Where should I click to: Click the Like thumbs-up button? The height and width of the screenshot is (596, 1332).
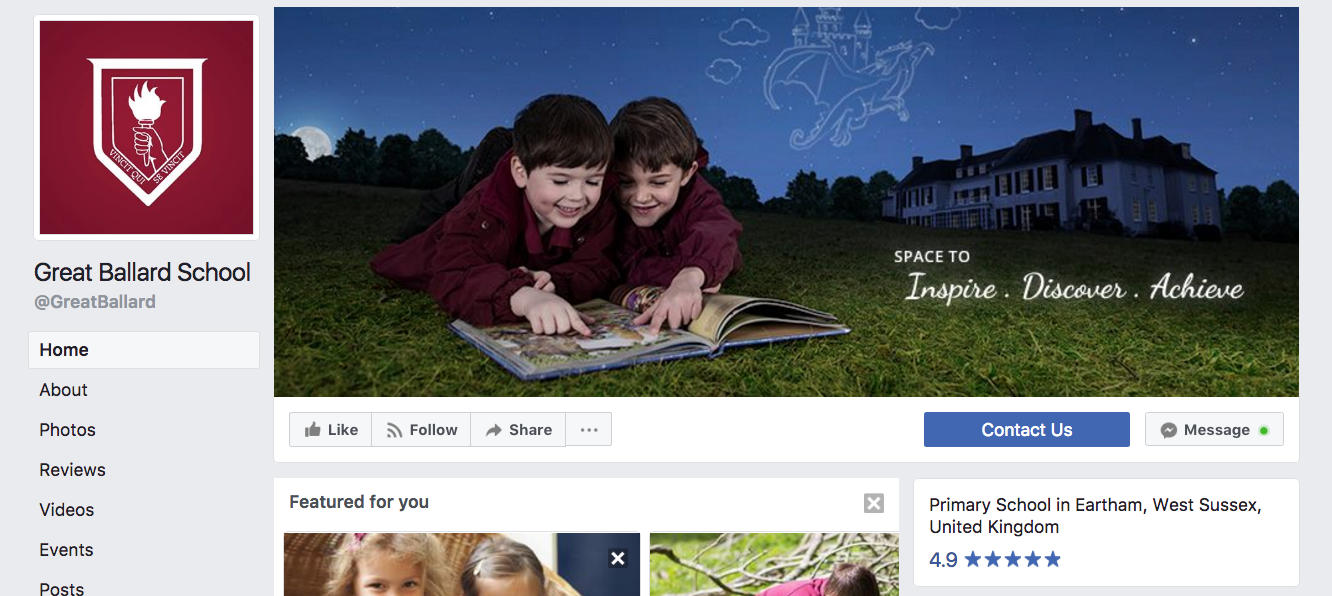331,430
